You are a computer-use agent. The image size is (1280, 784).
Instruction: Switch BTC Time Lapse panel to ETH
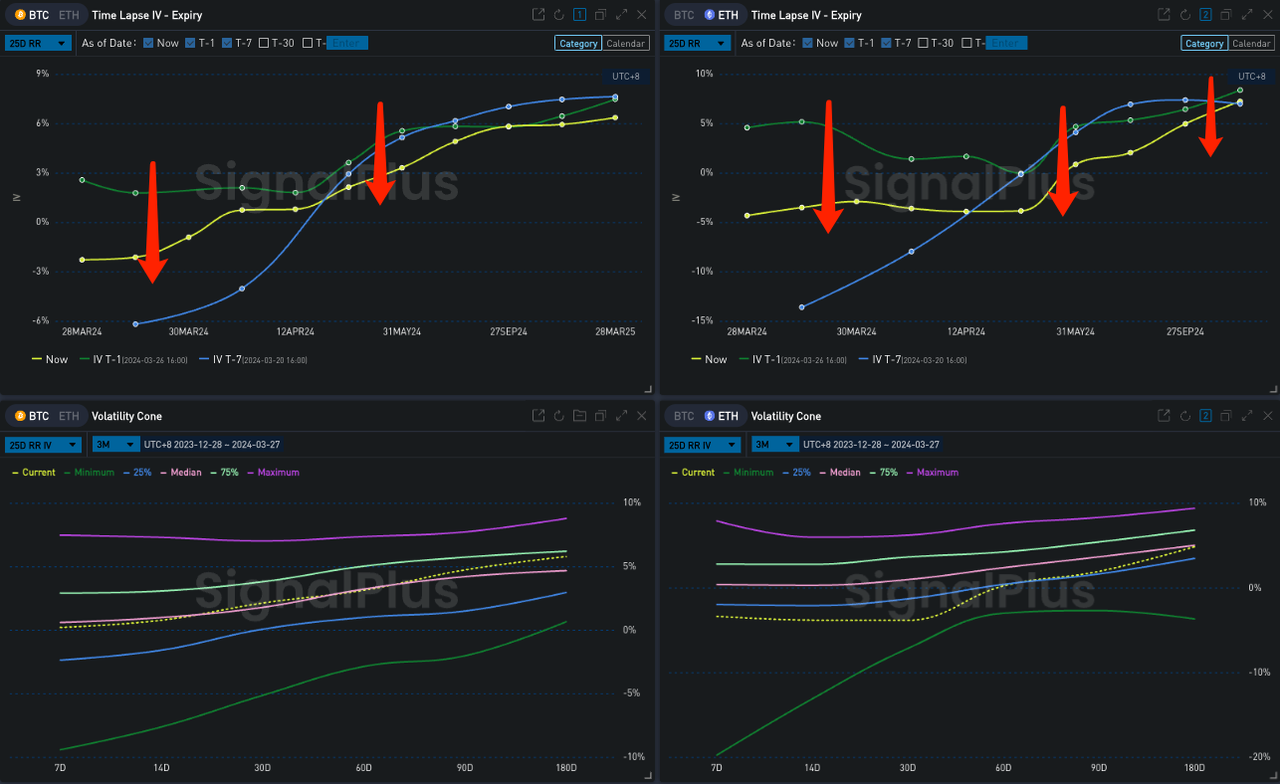click(x=69, y=15)
